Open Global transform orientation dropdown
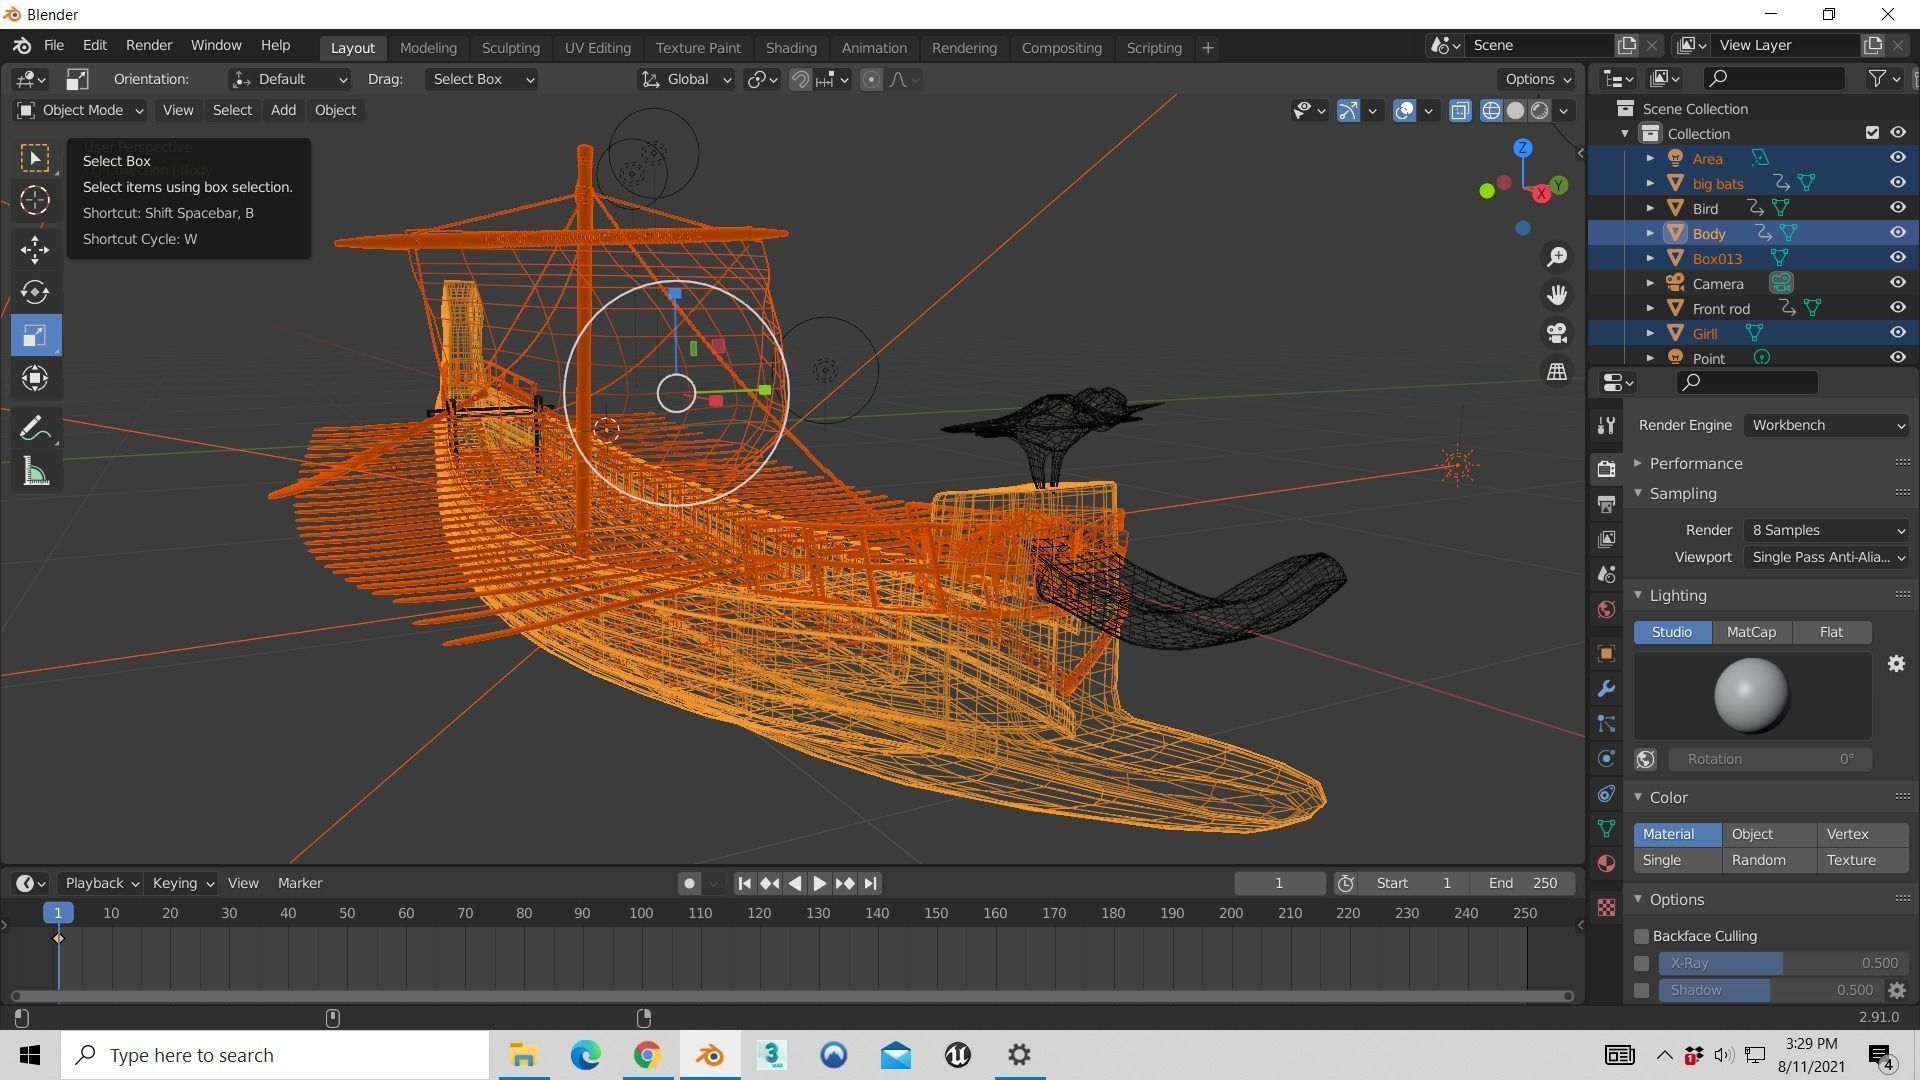 [686, 79]
